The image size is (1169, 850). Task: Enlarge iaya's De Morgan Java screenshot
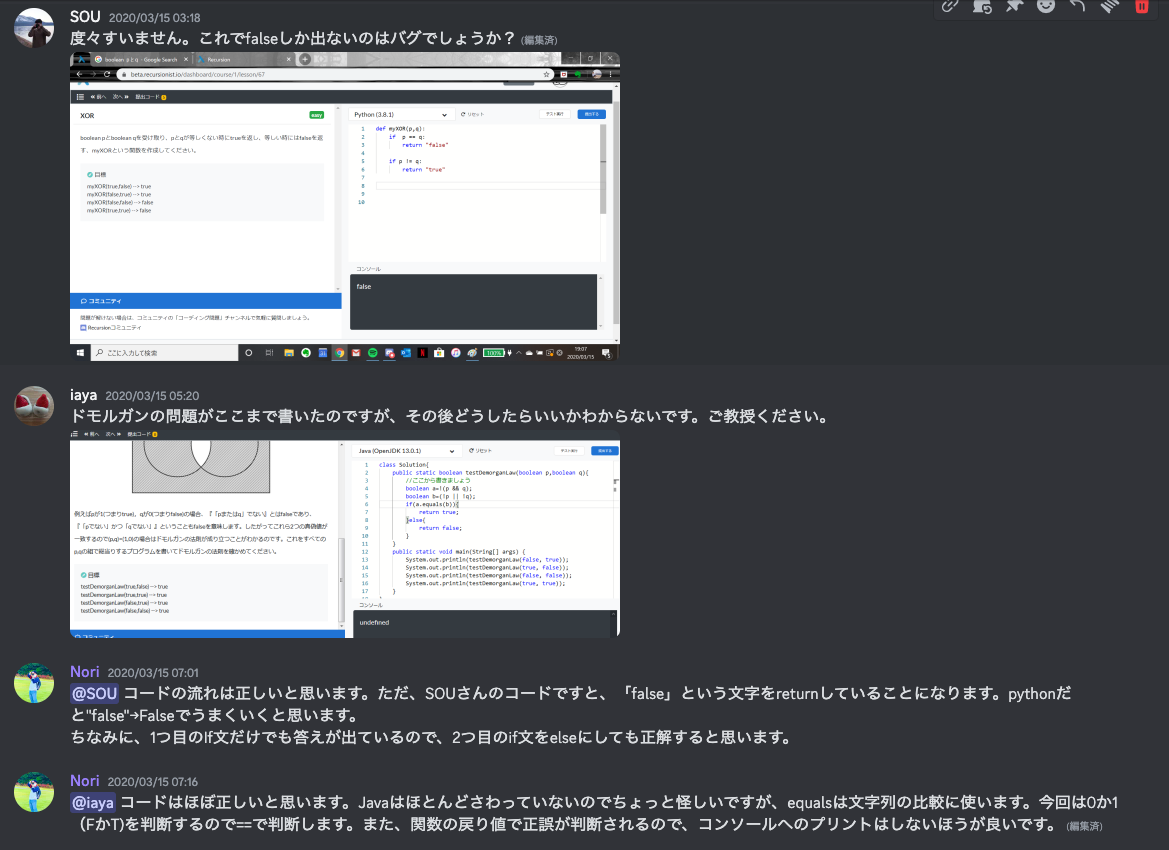click(x=345, y=538)
